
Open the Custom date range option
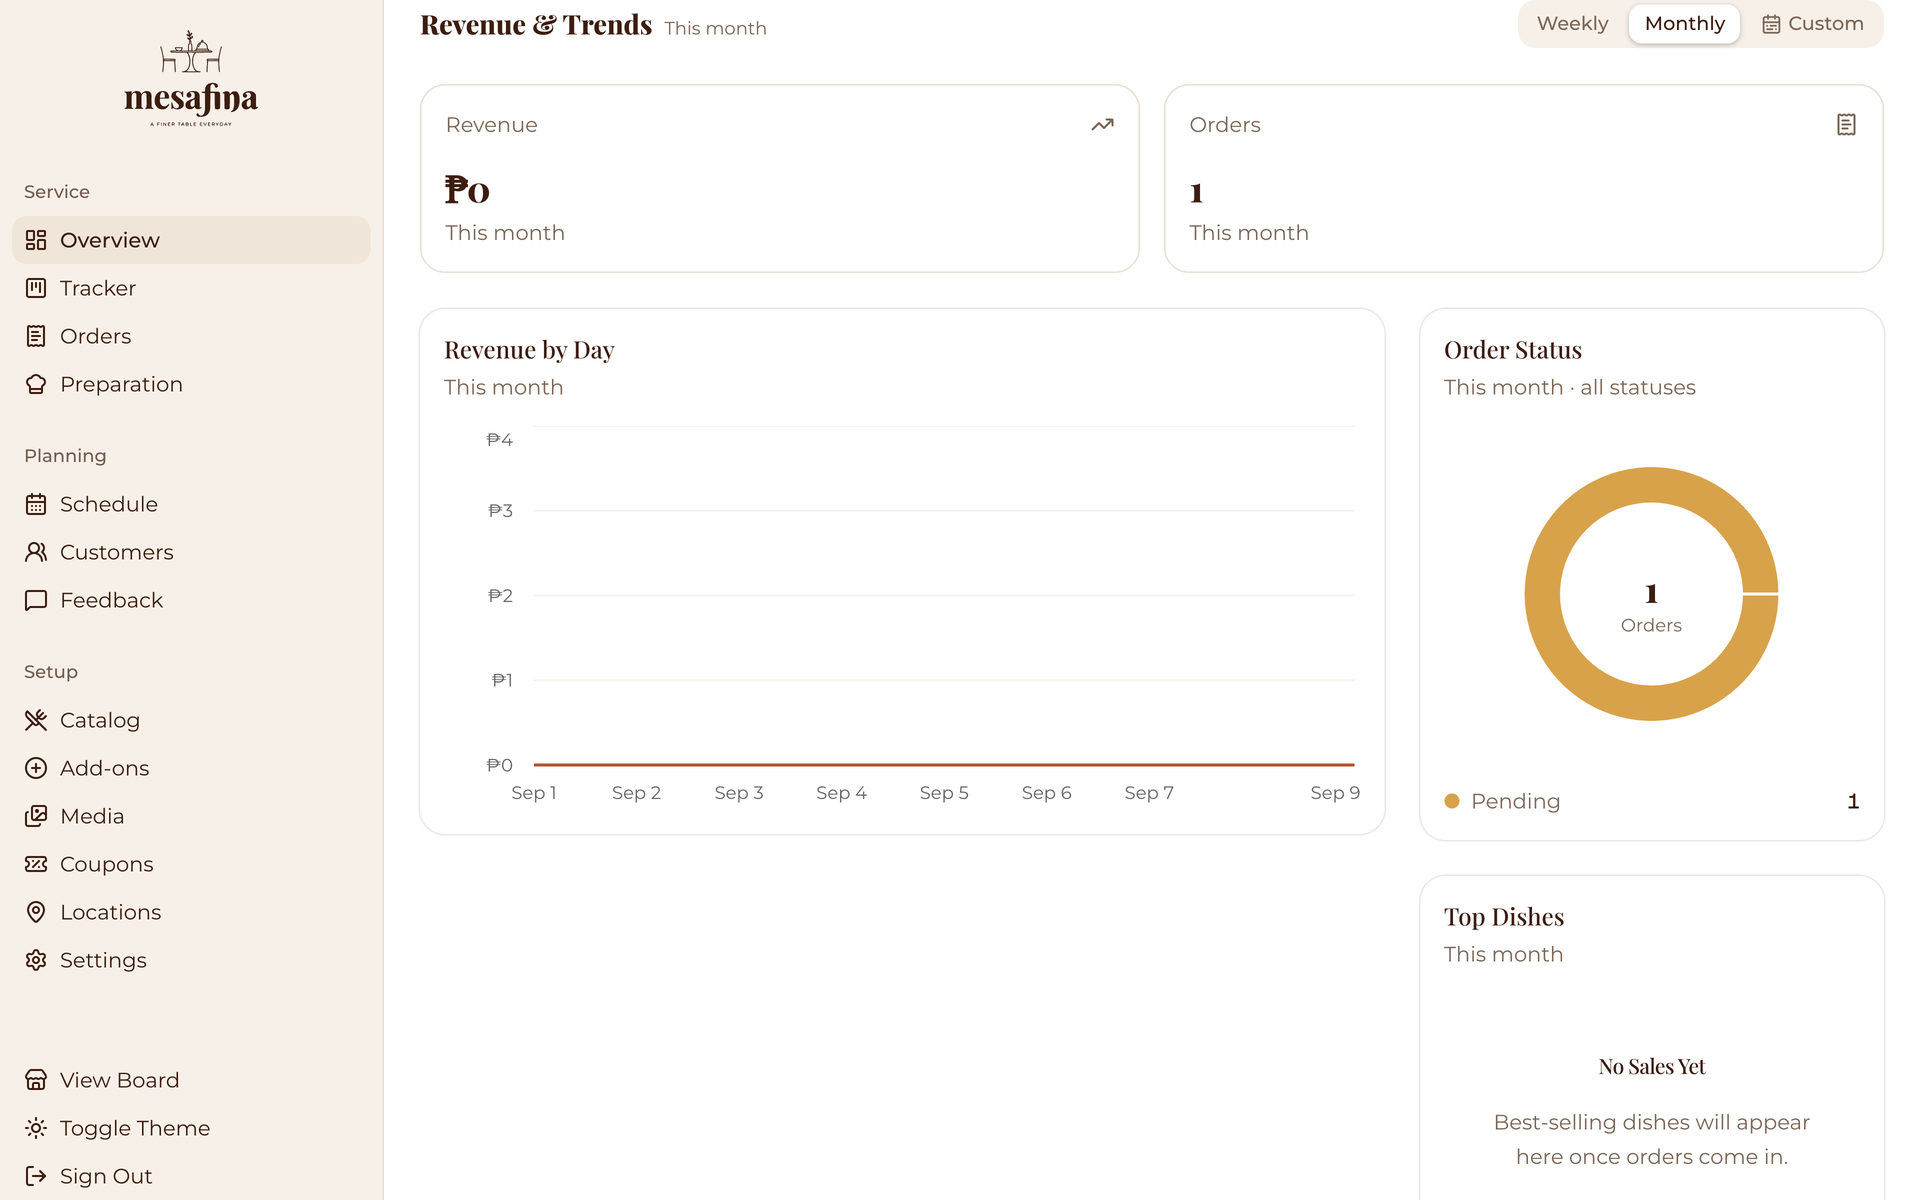click(1812, 24)
